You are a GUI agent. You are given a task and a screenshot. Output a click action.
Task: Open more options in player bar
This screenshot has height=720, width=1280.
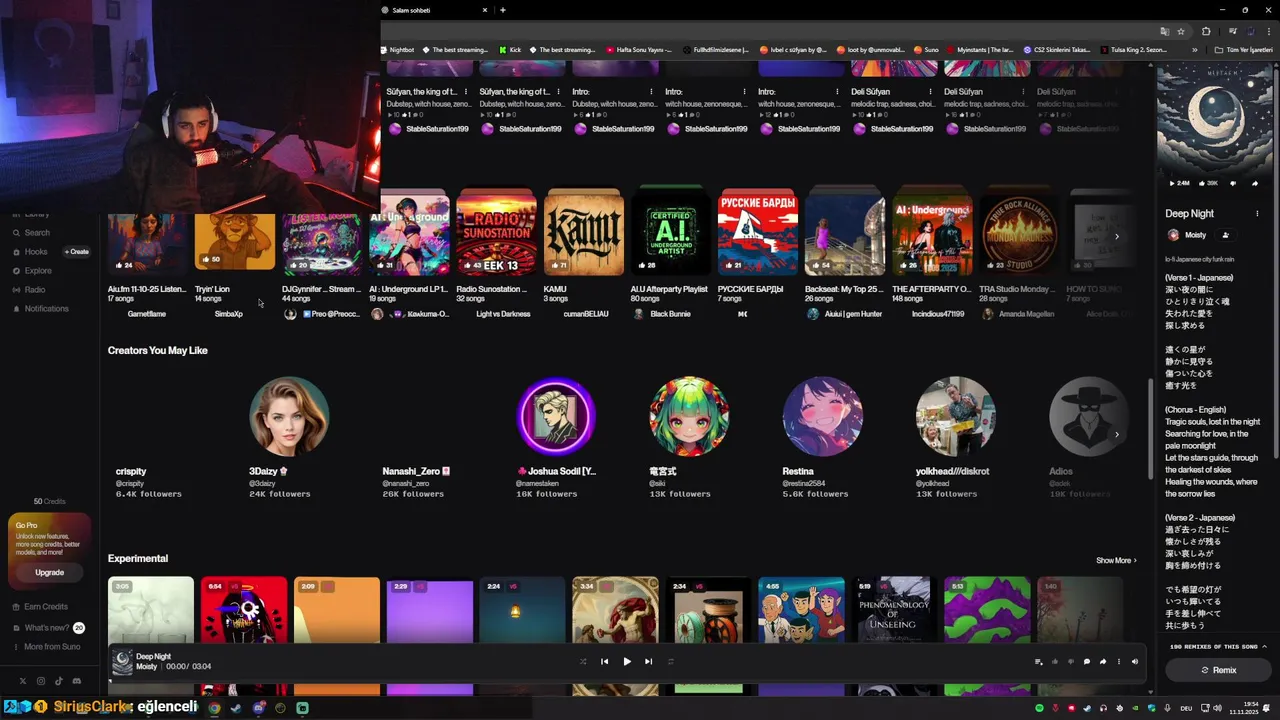1118,661
